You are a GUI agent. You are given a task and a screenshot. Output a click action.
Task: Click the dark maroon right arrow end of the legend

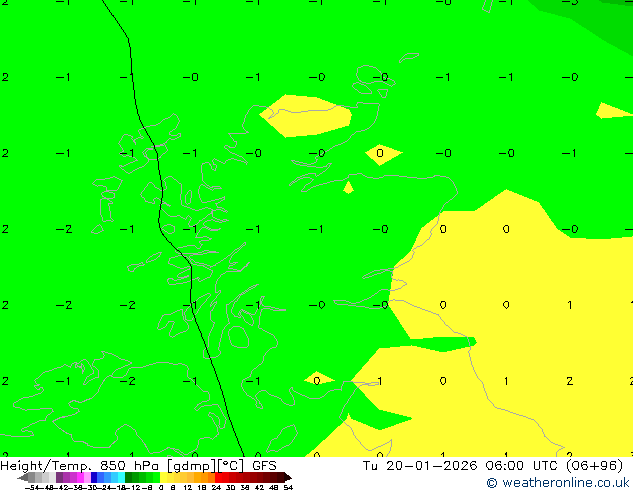click(288, 477)
